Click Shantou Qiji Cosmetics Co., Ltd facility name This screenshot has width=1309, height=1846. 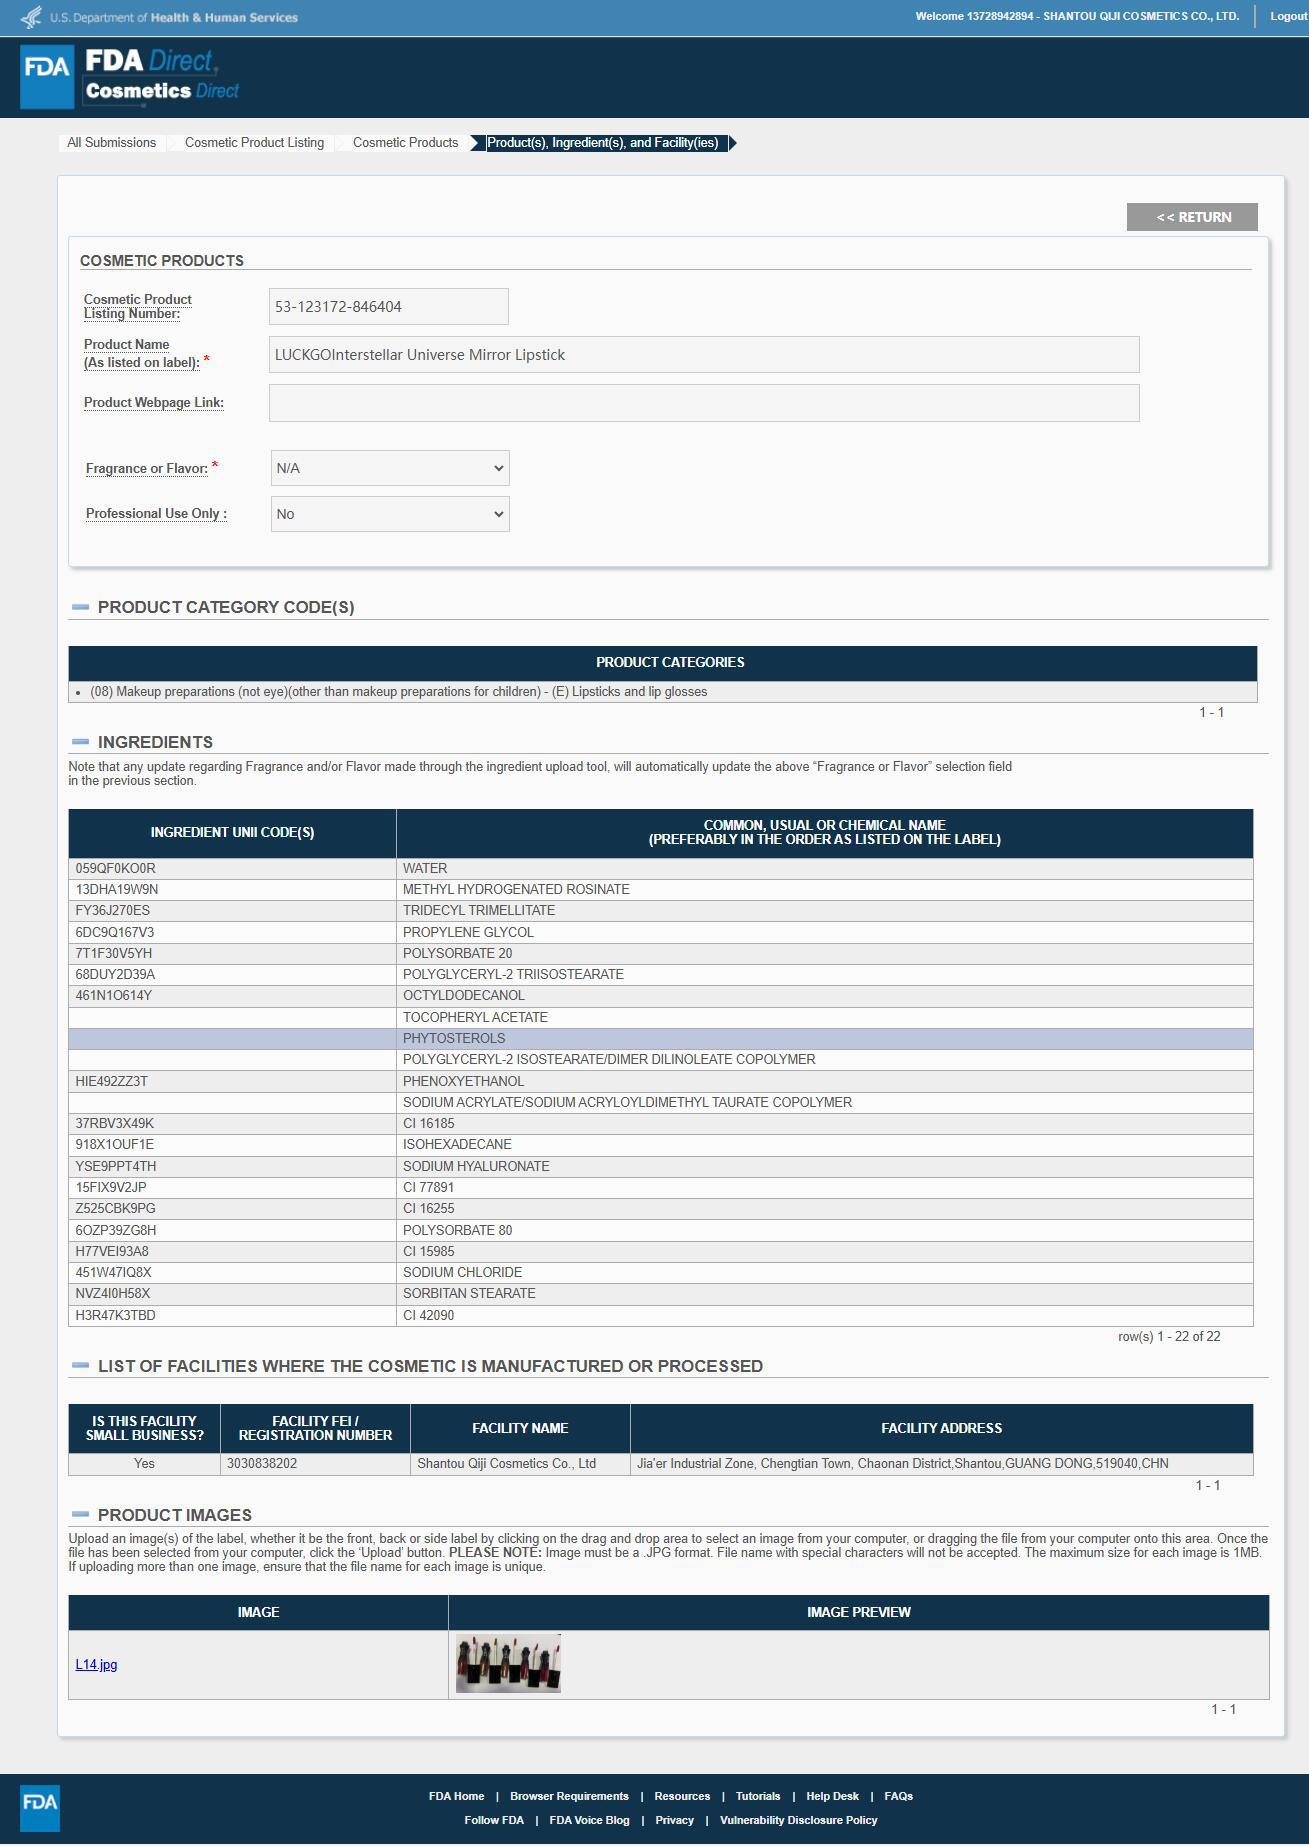pyautogui.click(x=506, y=1463)
